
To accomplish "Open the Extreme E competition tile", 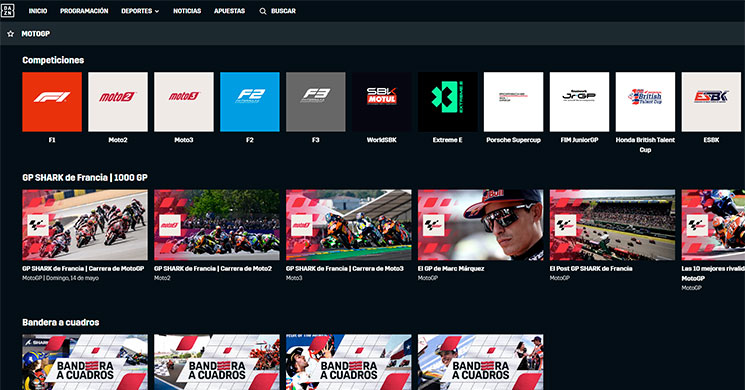I will [x=448, y=102].
